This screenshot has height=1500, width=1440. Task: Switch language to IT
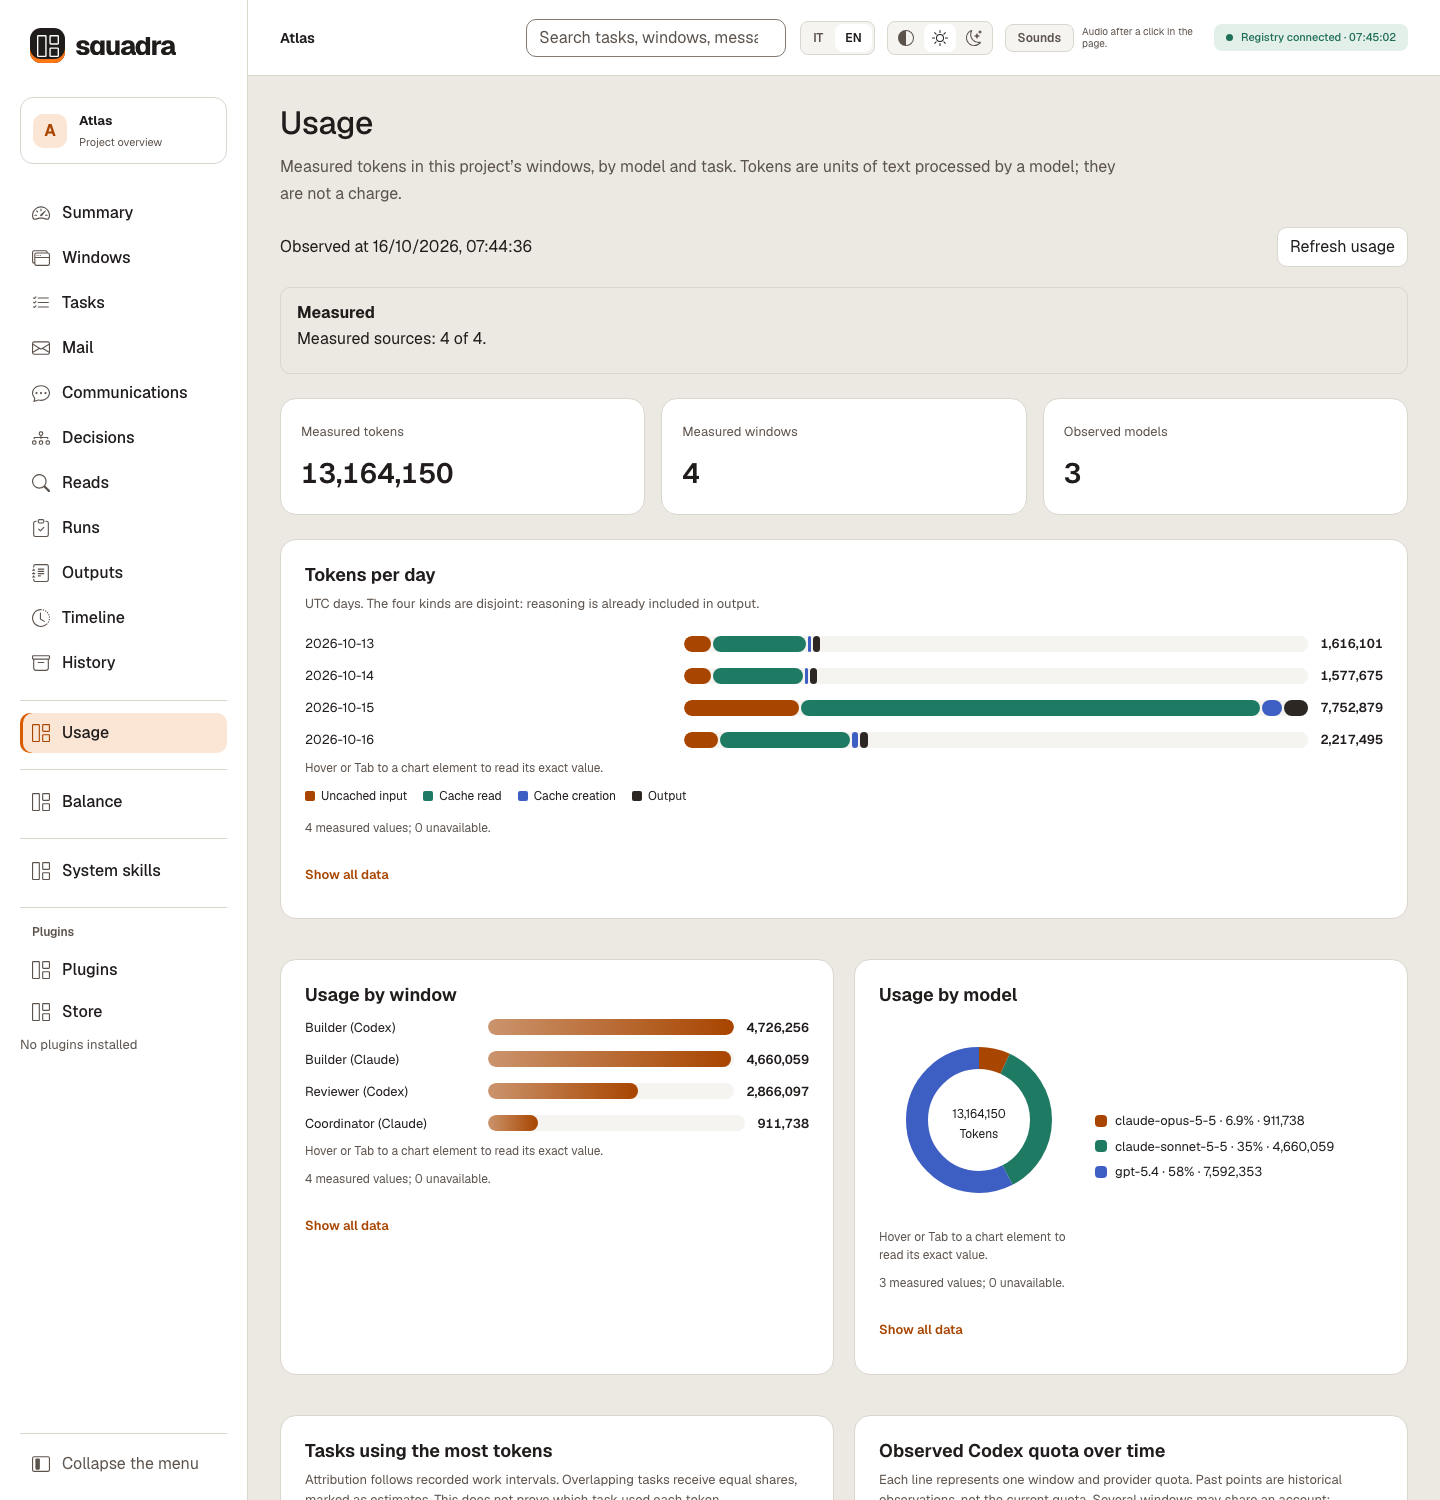pyautogui.click(x=818, y=38)
